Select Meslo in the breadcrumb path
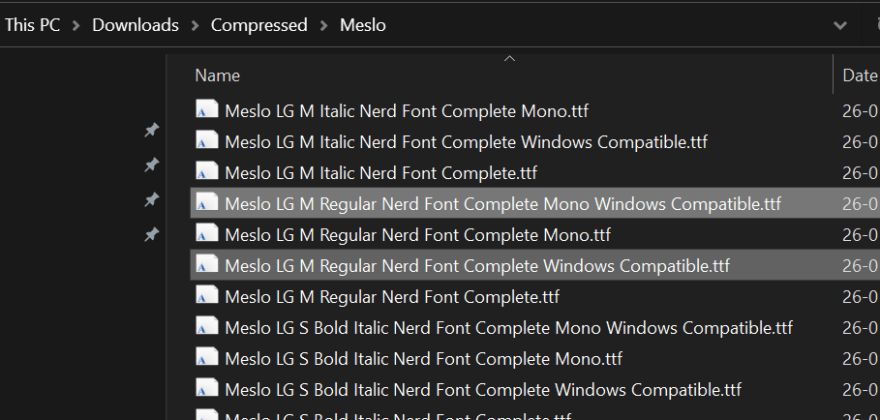The image size is (880, 420). [x=363, y=25]
